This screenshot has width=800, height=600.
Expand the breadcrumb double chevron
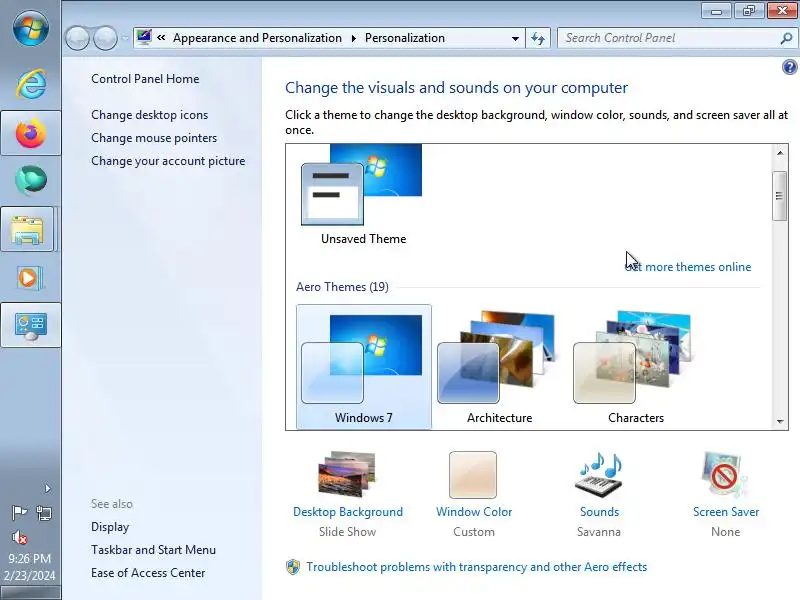pos(161,38)
